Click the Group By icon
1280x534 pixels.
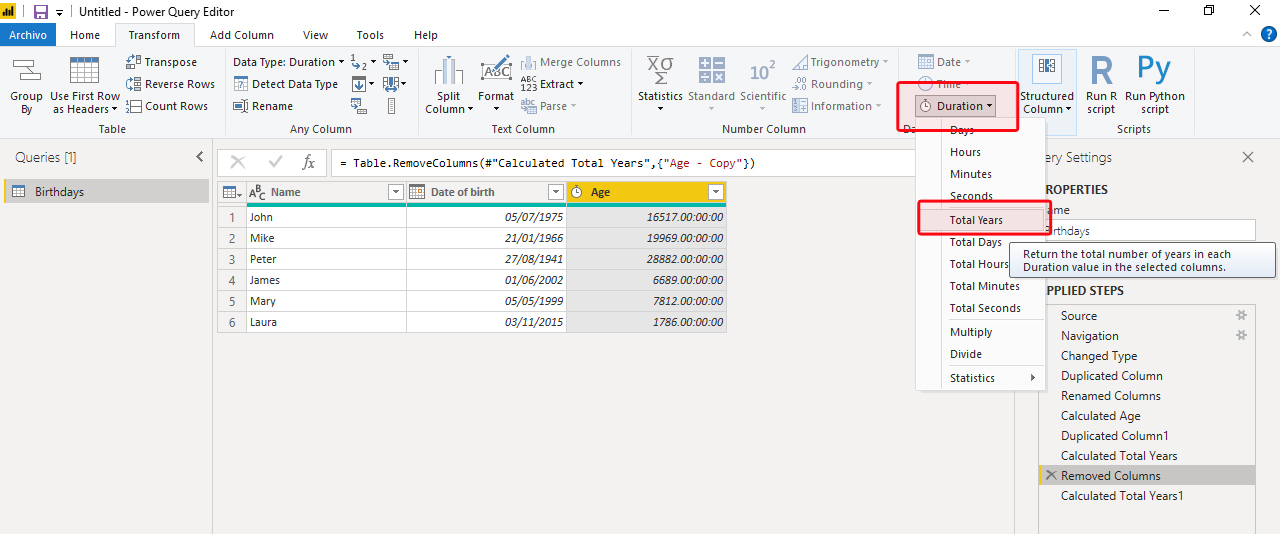click(x=26, y=85)
